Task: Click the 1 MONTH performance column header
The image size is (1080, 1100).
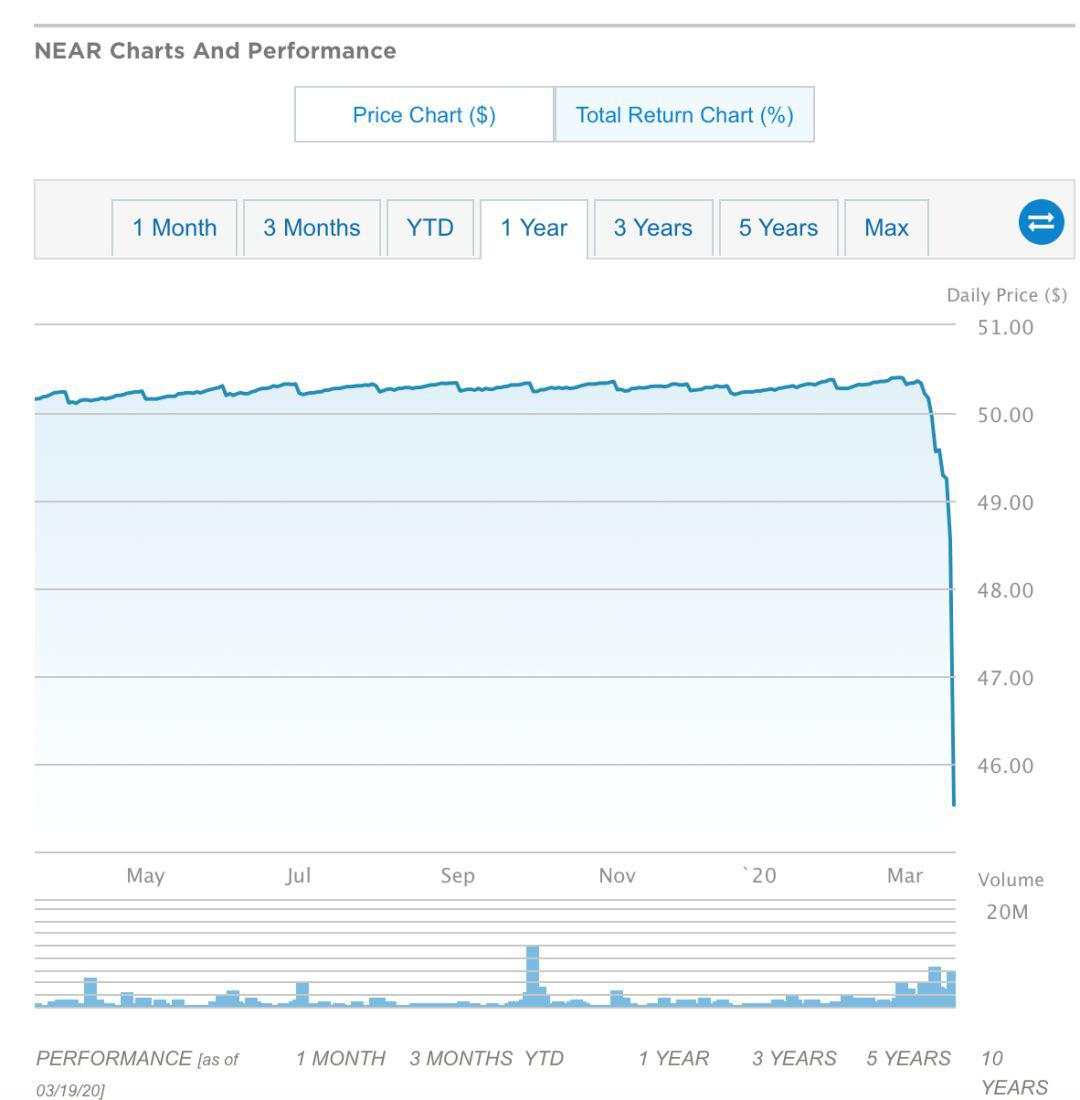Action: tap(340, 1058)
